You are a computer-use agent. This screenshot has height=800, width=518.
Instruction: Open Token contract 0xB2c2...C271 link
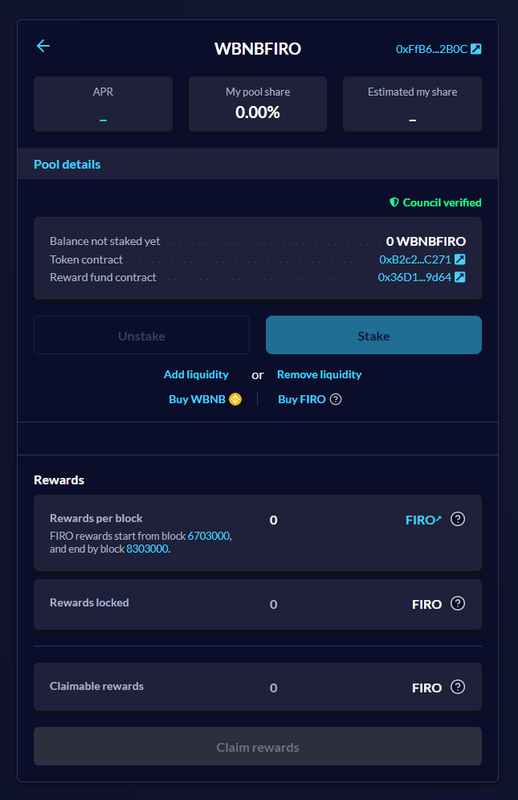coord(415,259)
